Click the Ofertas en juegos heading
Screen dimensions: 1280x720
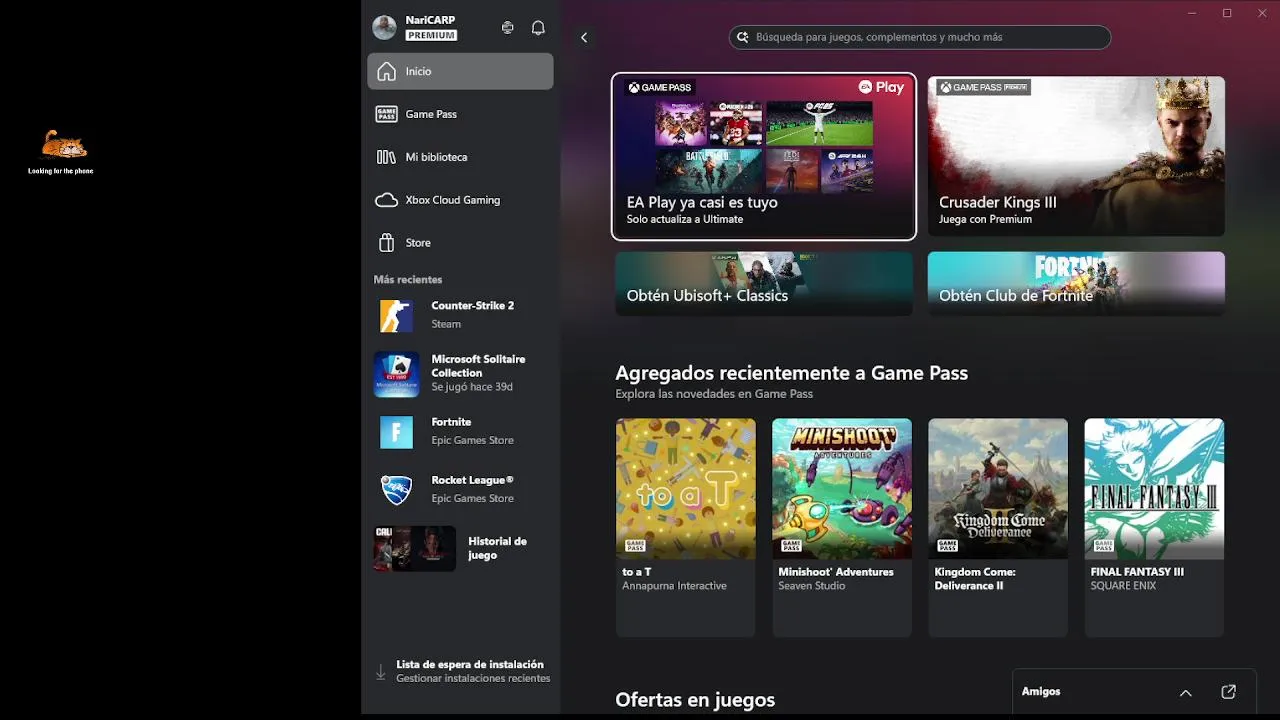tap(695, 700)
